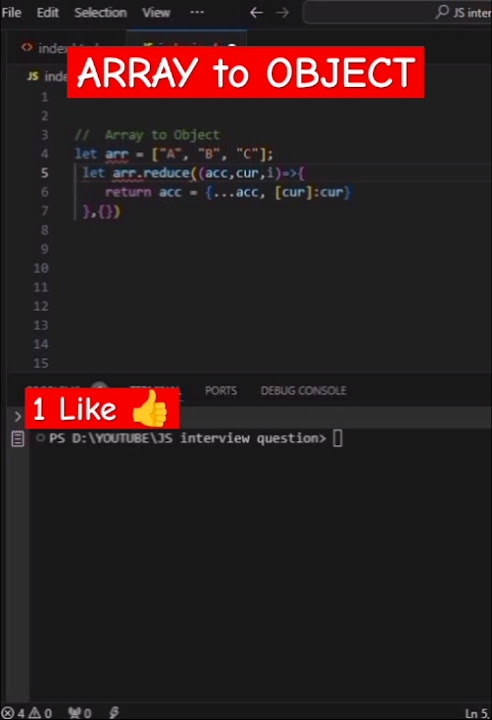The image size is (492, 720).
Task: Switch to the DEBUG CONSOLE tab
Action: pos(303,390)
